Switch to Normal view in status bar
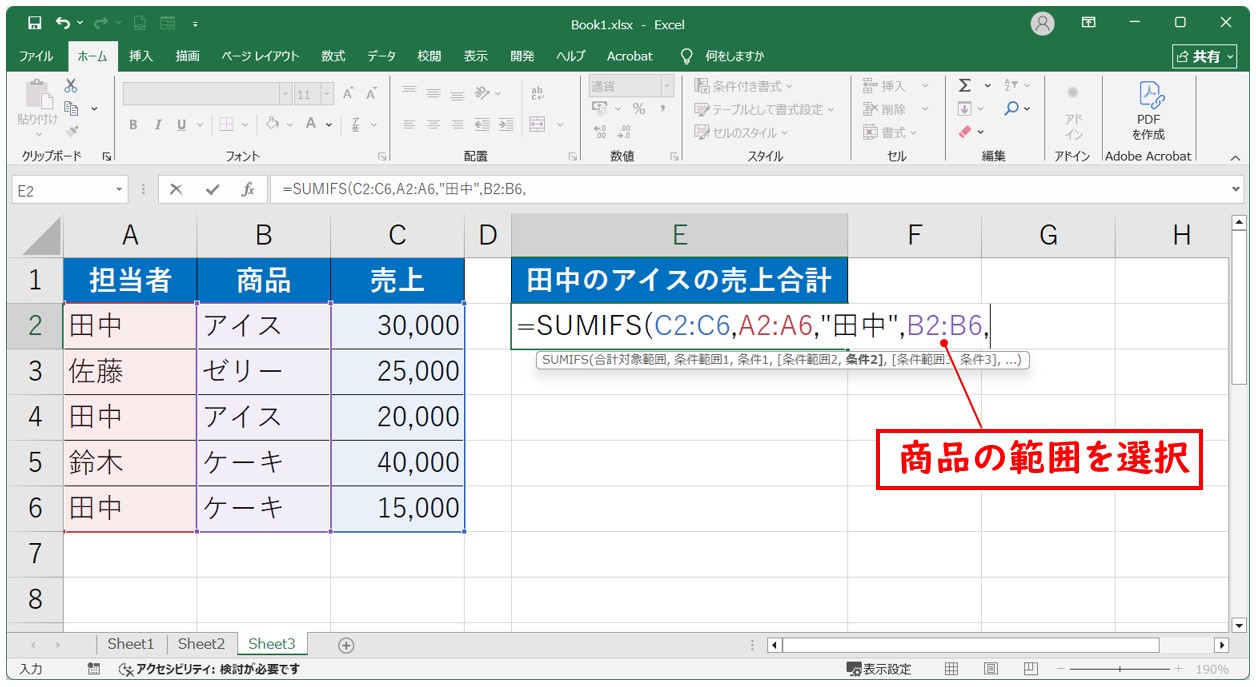The height and width of the screenshot is (687, 1256). 952,669
